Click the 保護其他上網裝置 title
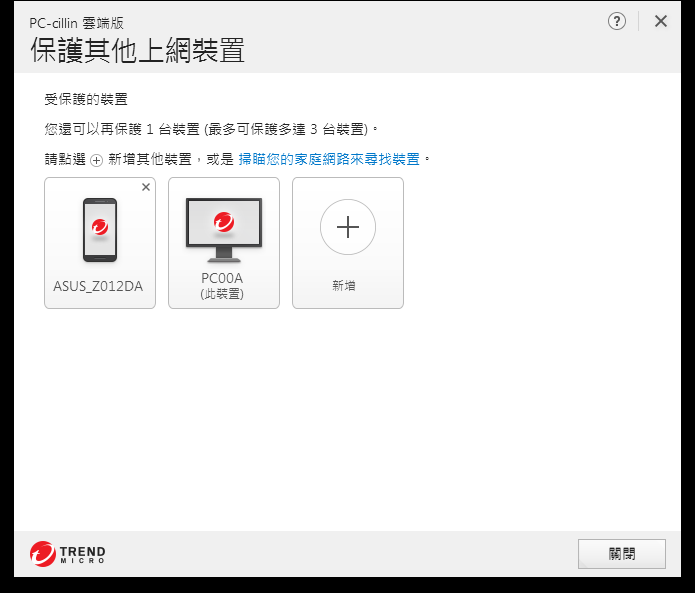 point(137,50)
